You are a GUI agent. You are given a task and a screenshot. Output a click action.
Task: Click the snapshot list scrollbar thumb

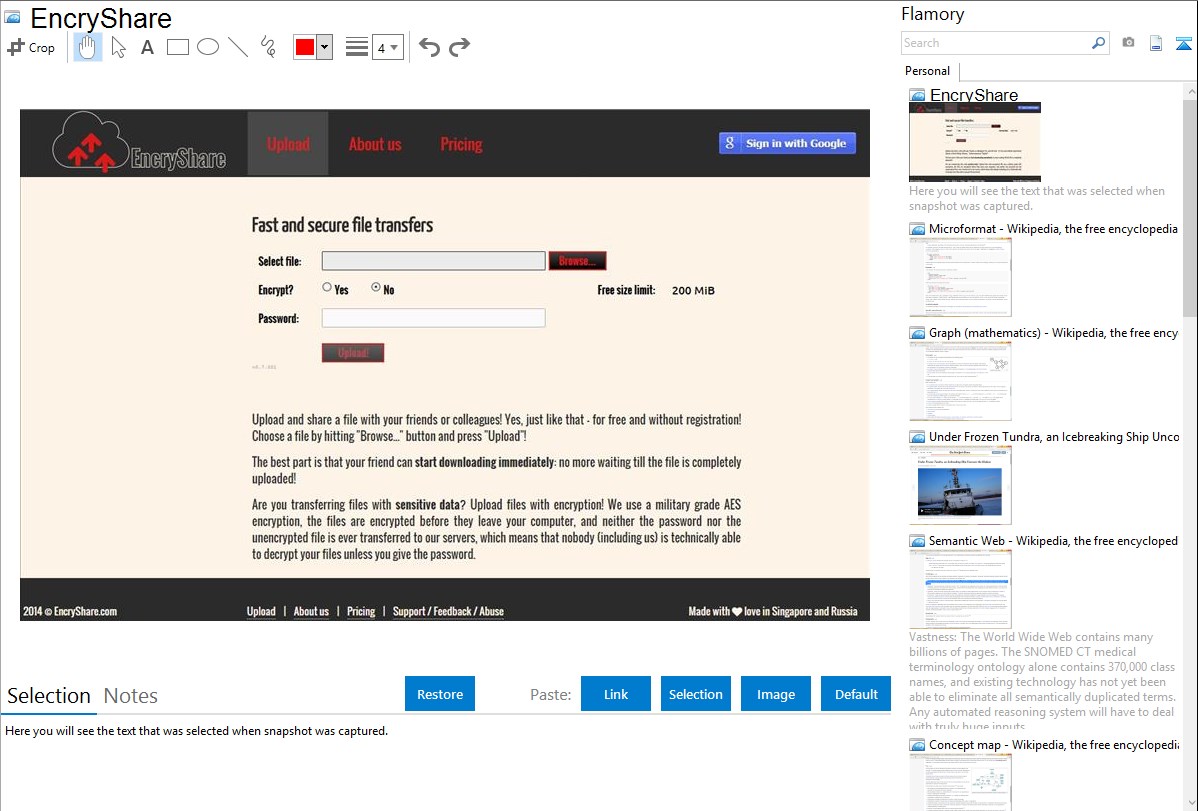click(x=1191, y=206)
